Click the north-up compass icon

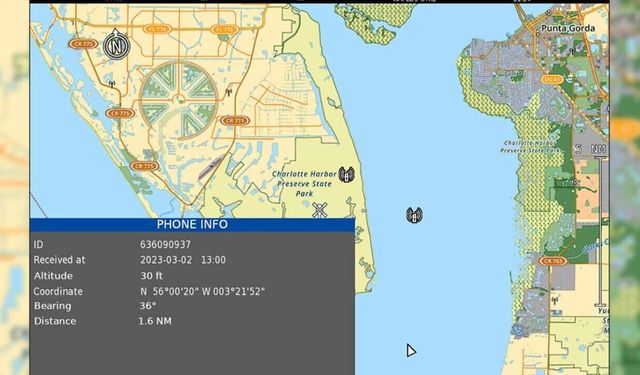(116, 44)
